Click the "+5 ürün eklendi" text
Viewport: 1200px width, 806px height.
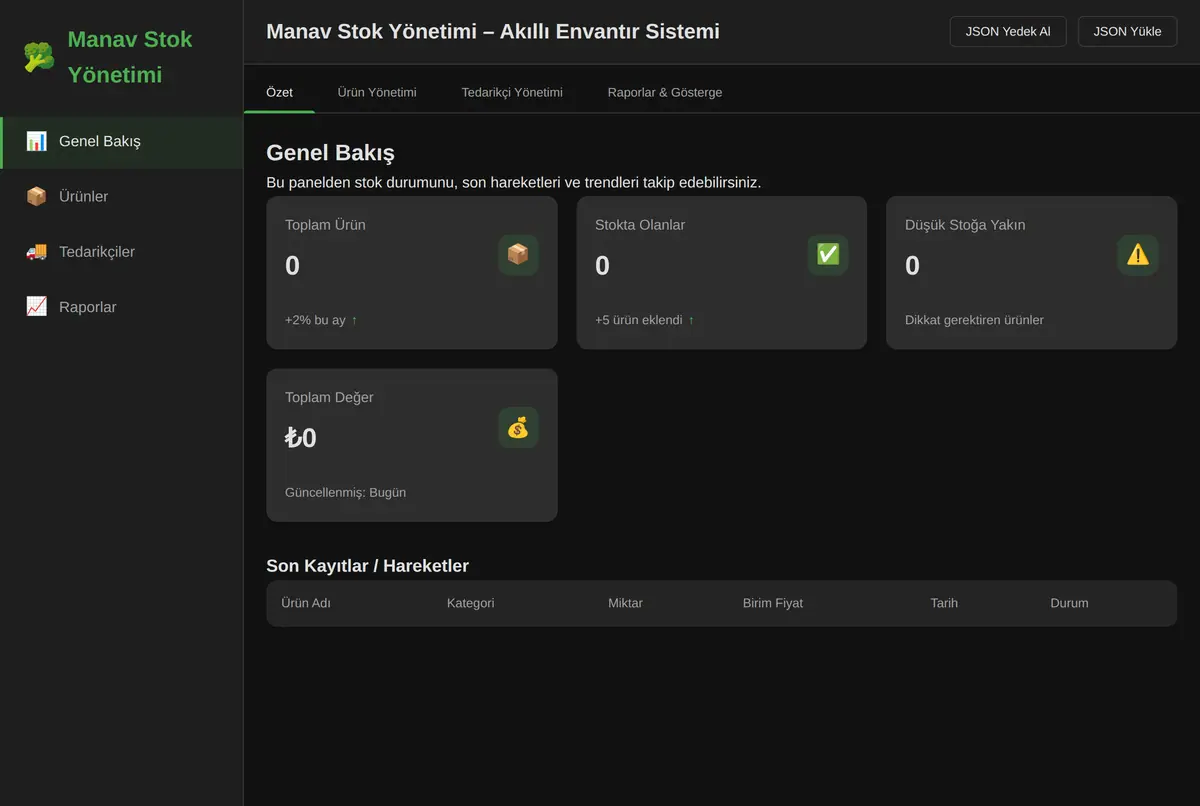pos(639,320)
